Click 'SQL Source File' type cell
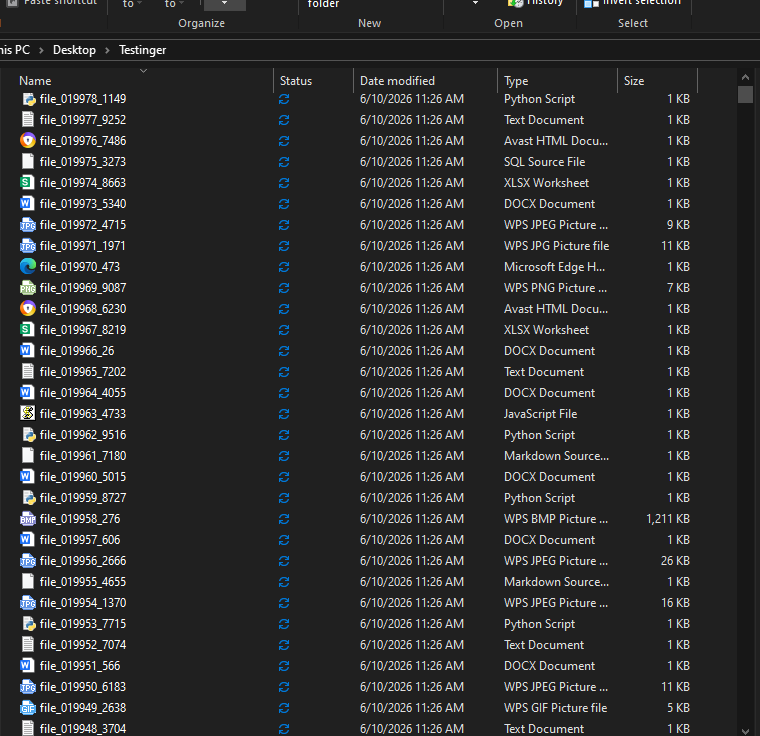760x736 pixels. pos(544,162)
